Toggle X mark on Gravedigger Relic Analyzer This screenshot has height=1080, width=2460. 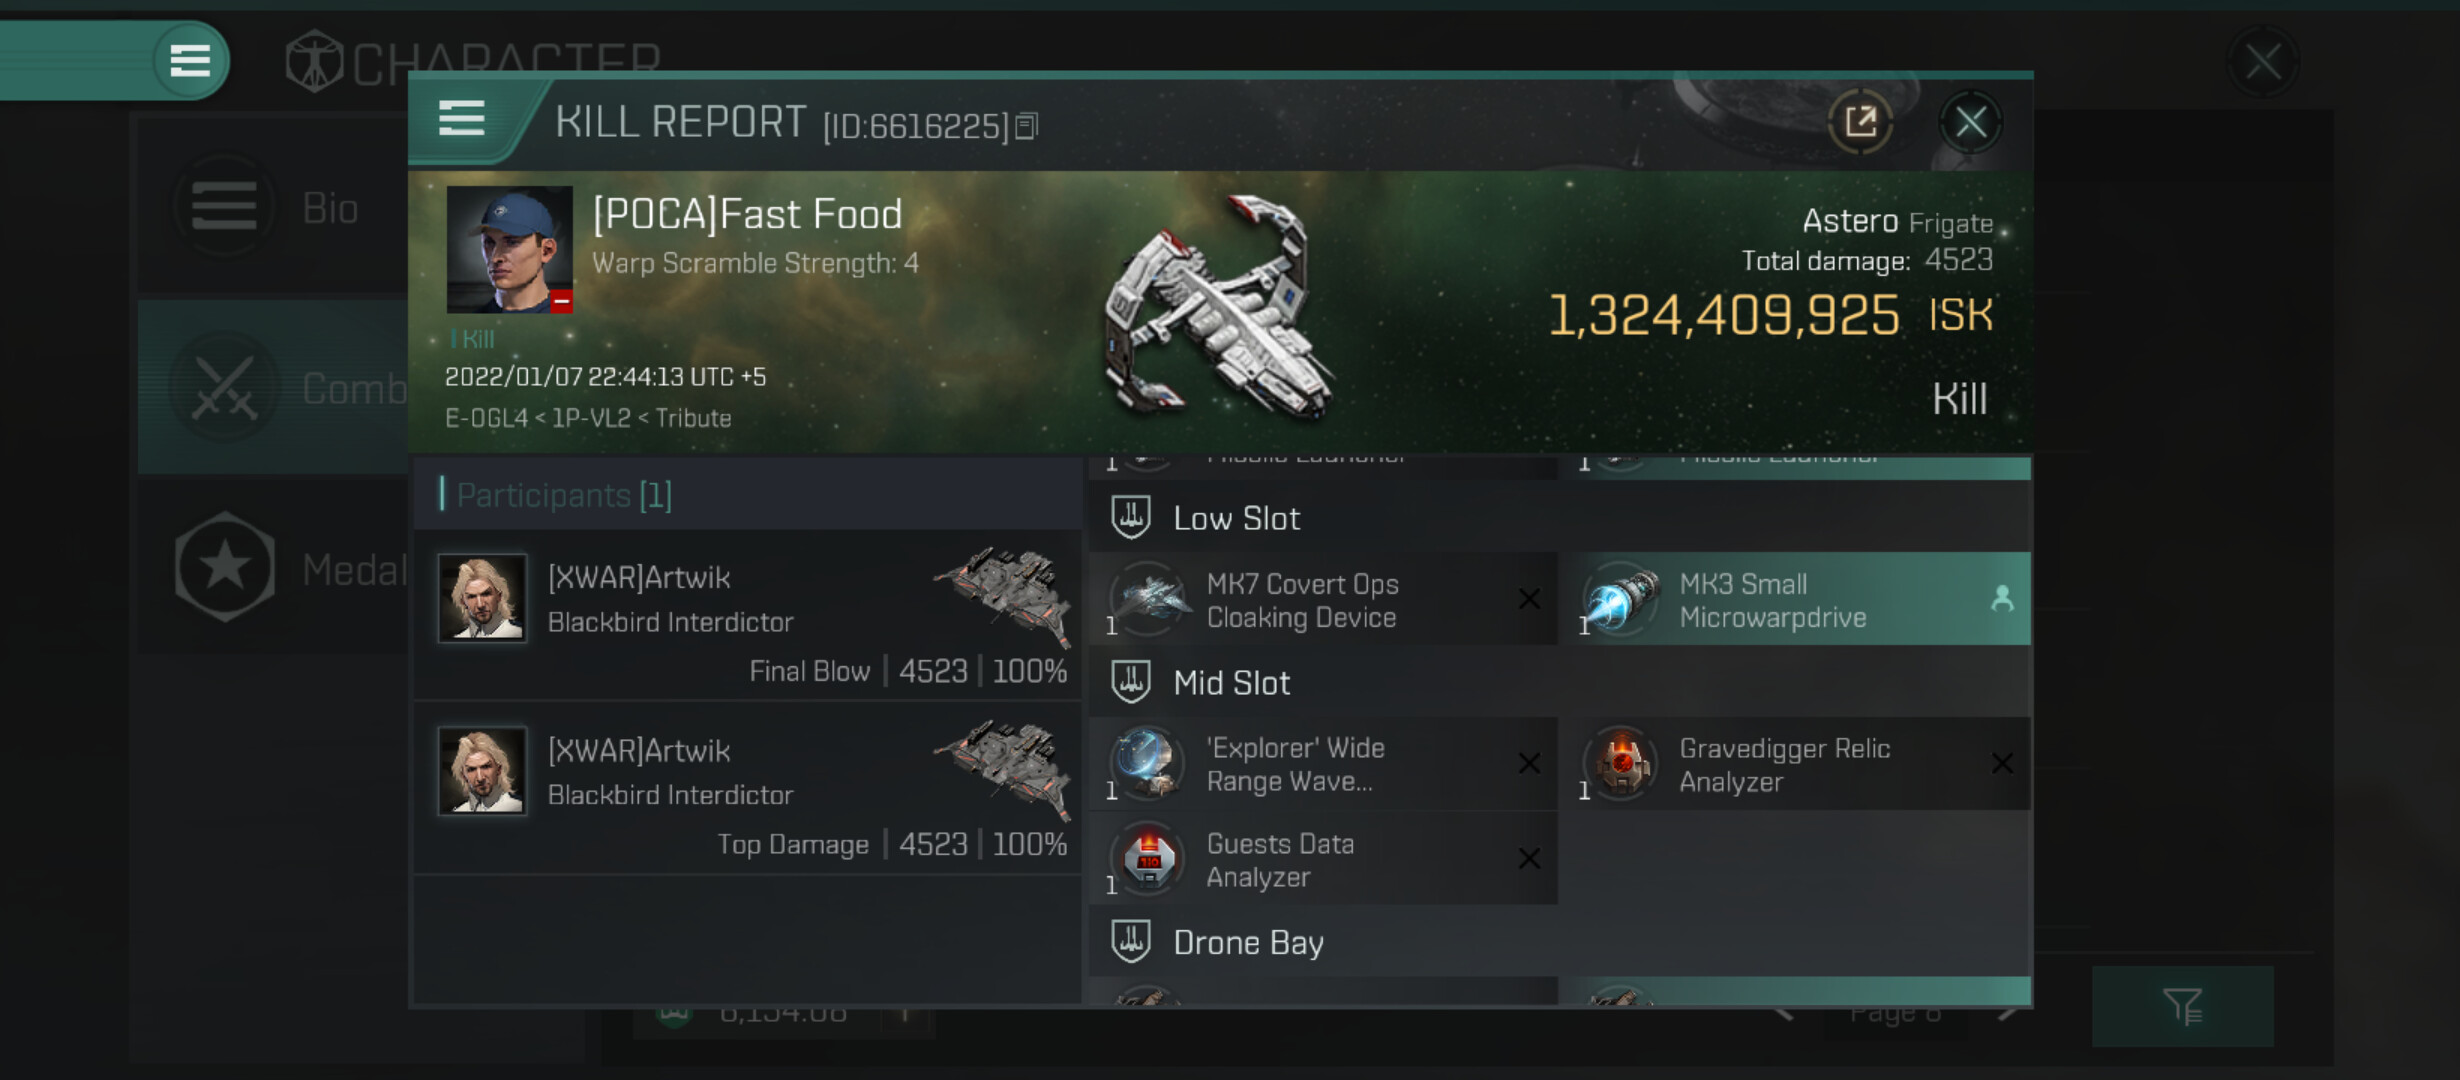tap(2002, 764)
